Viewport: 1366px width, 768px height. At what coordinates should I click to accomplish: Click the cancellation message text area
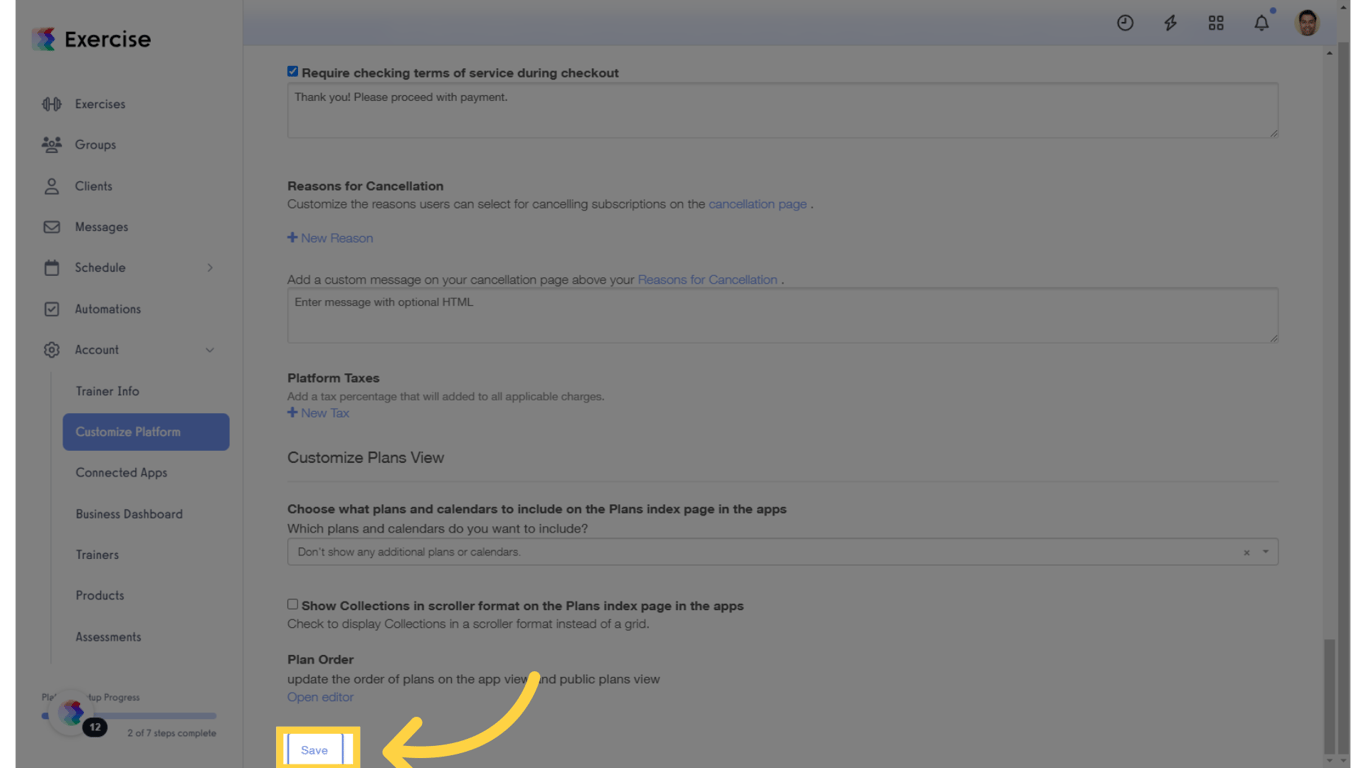click(782, 315)
